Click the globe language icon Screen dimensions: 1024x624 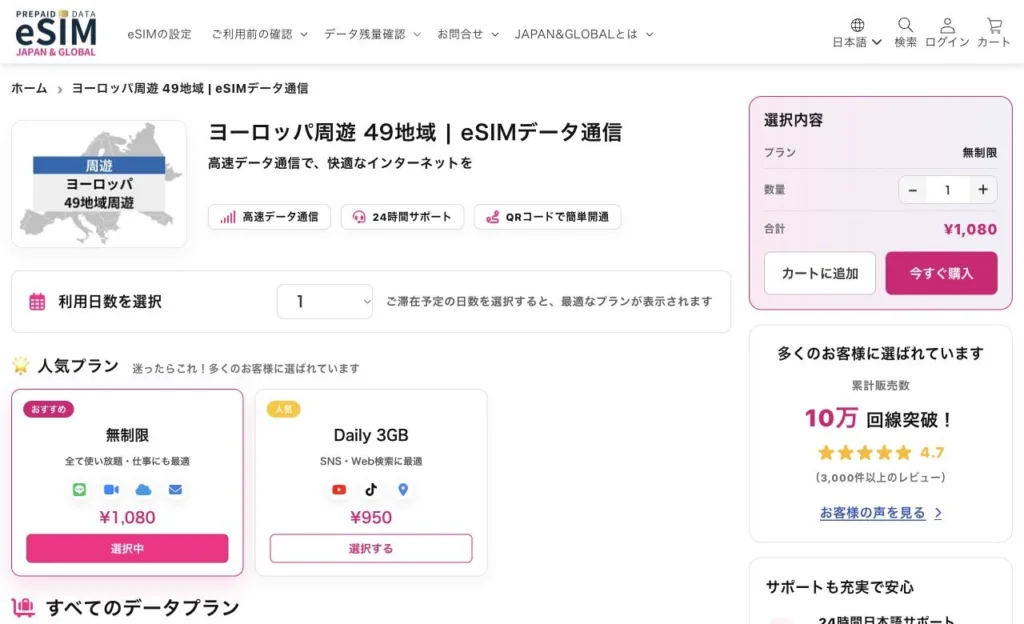tap(857, 25)
